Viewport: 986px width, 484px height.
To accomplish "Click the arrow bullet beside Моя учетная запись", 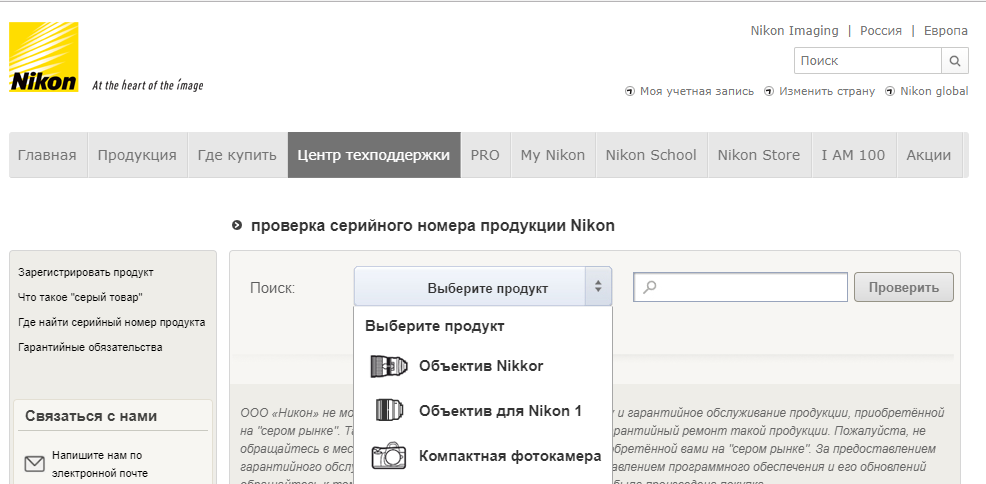I will 629,92.
